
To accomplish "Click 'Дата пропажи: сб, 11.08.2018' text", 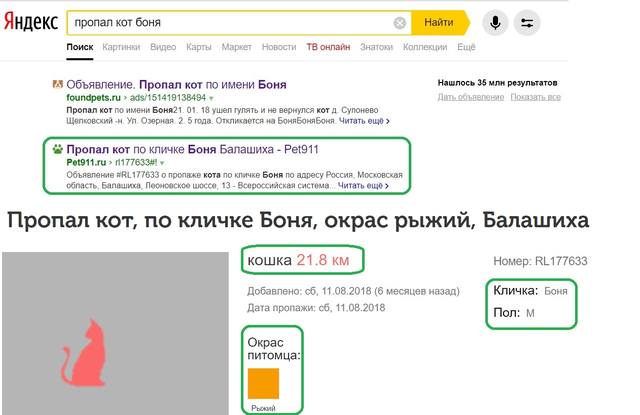I will click(316, 308).
